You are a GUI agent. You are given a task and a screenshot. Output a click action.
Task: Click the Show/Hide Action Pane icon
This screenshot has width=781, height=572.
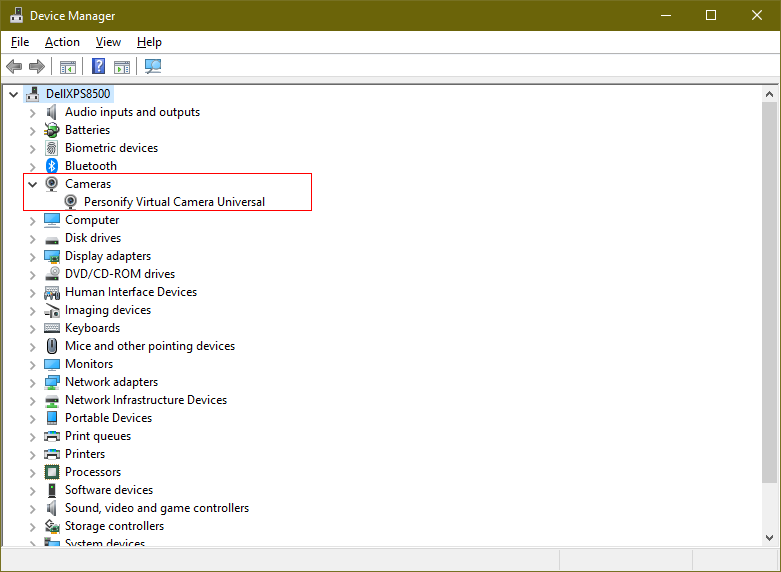tap(122, 67)
